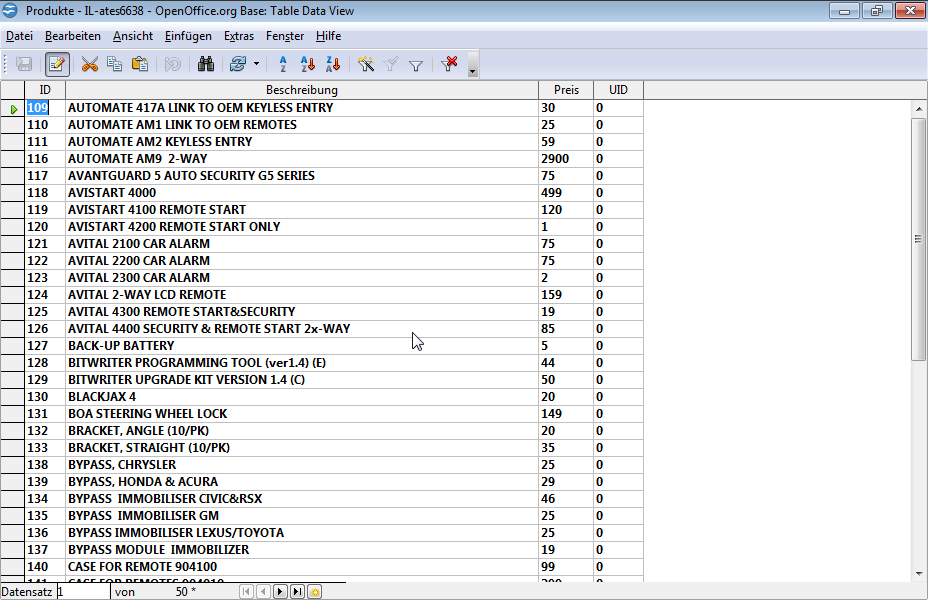Click the Preis column header
This screenshot has width=928, height=600.
point(566,90)
